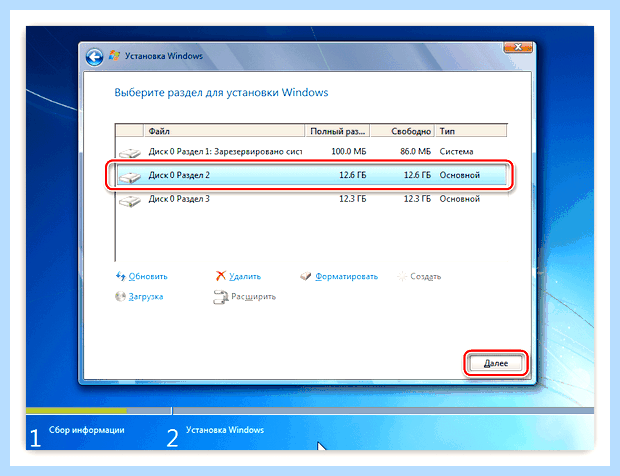The image size is (620, 476).
Task: Select the Диск 0 Раздел 3 row
Action: 311,199
